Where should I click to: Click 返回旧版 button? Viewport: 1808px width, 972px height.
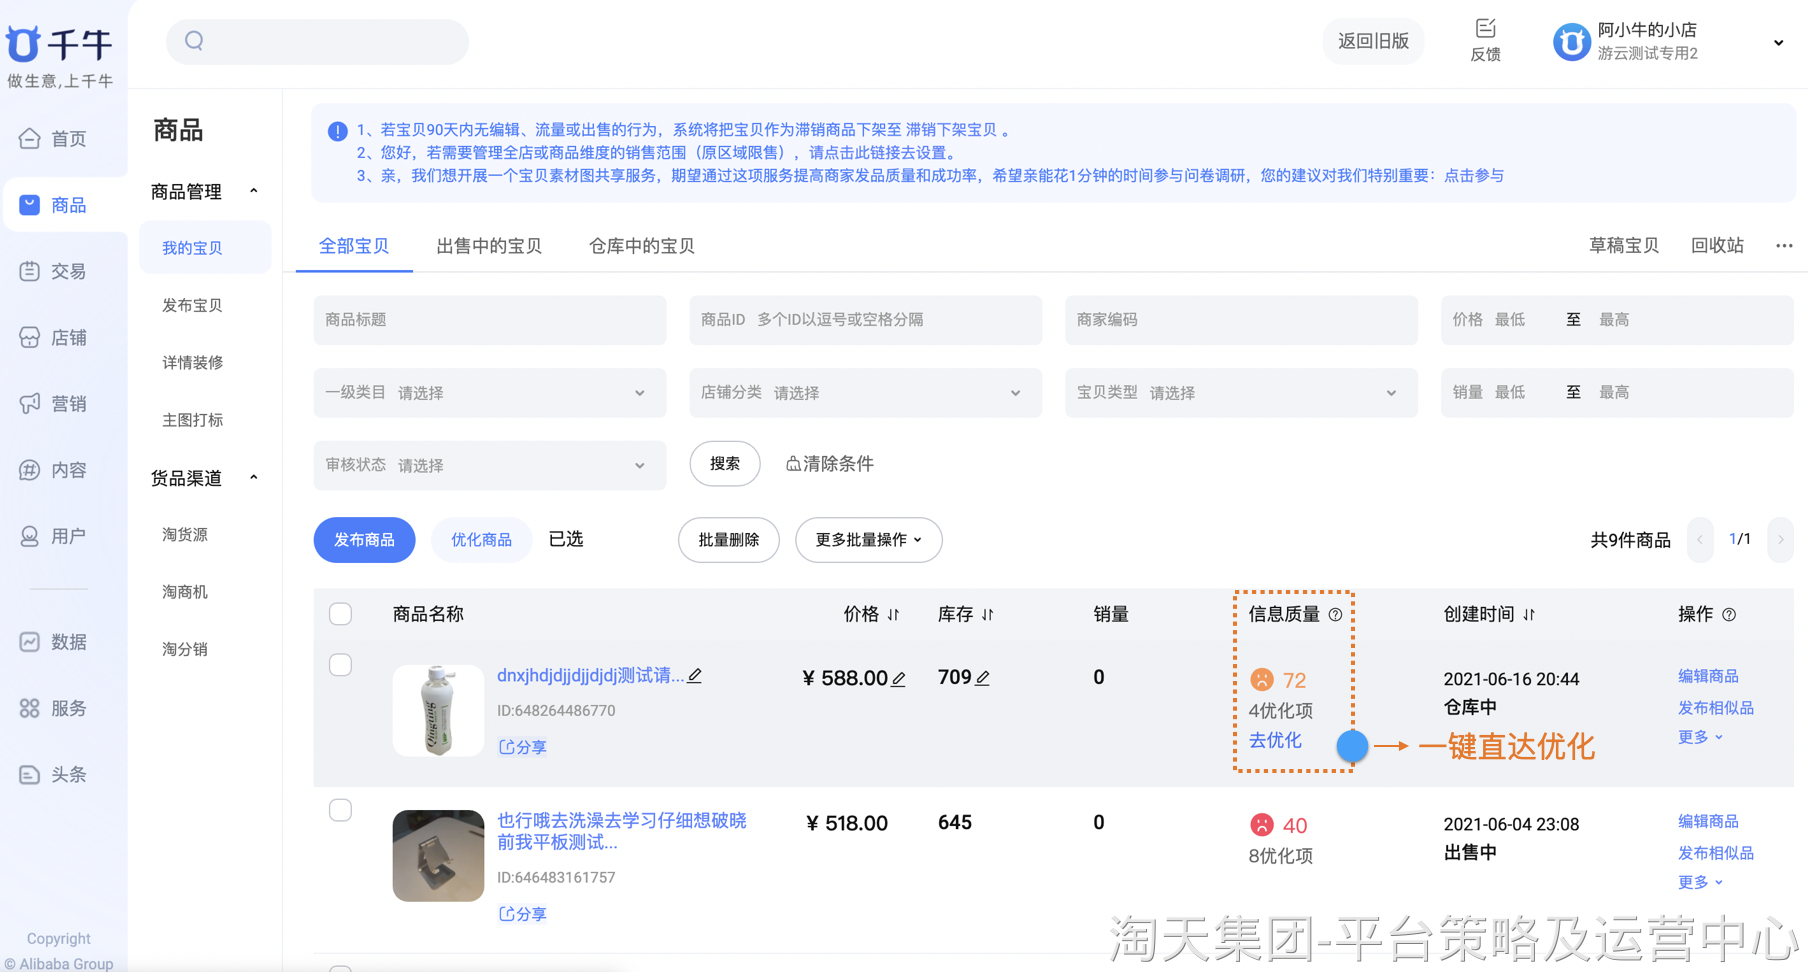(1373, 41)
